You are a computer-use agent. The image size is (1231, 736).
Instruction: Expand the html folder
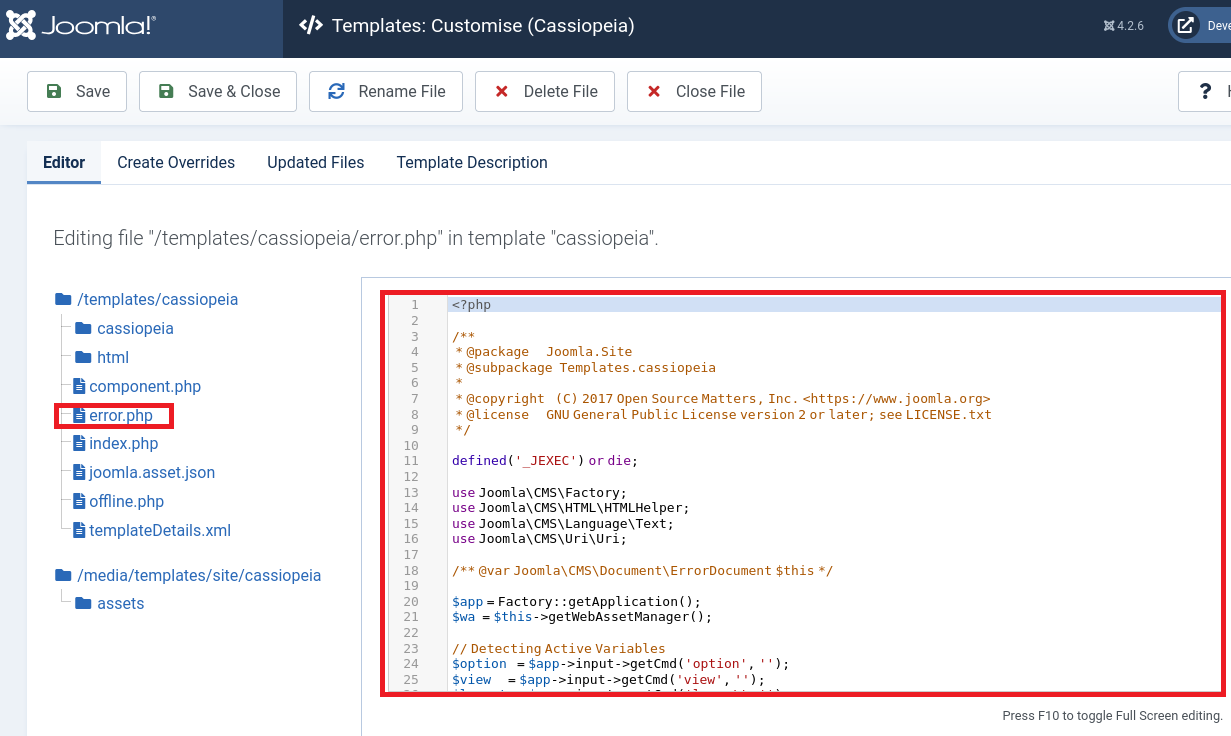112,357
